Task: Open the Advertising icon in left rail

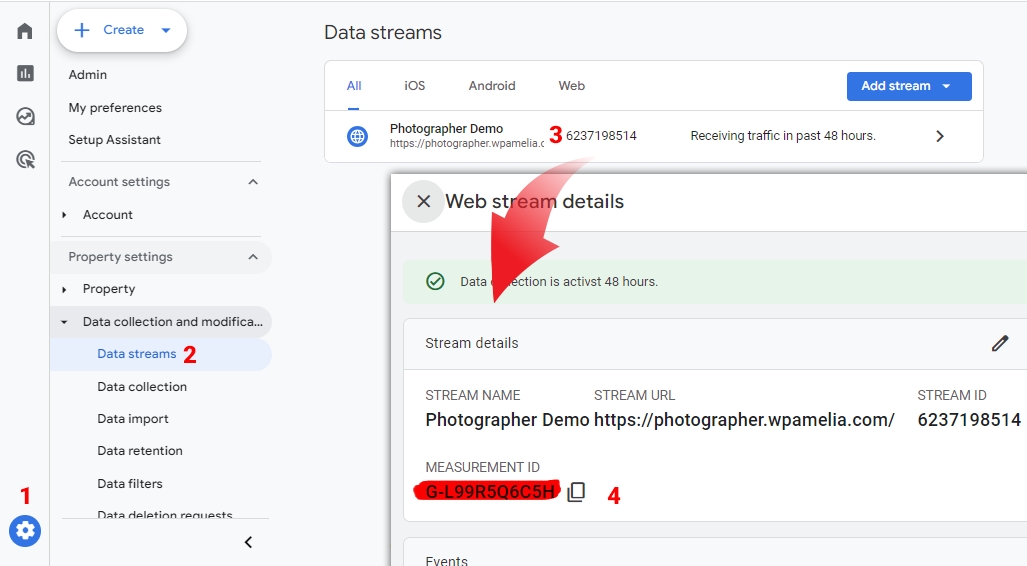Action: (25, 159)
